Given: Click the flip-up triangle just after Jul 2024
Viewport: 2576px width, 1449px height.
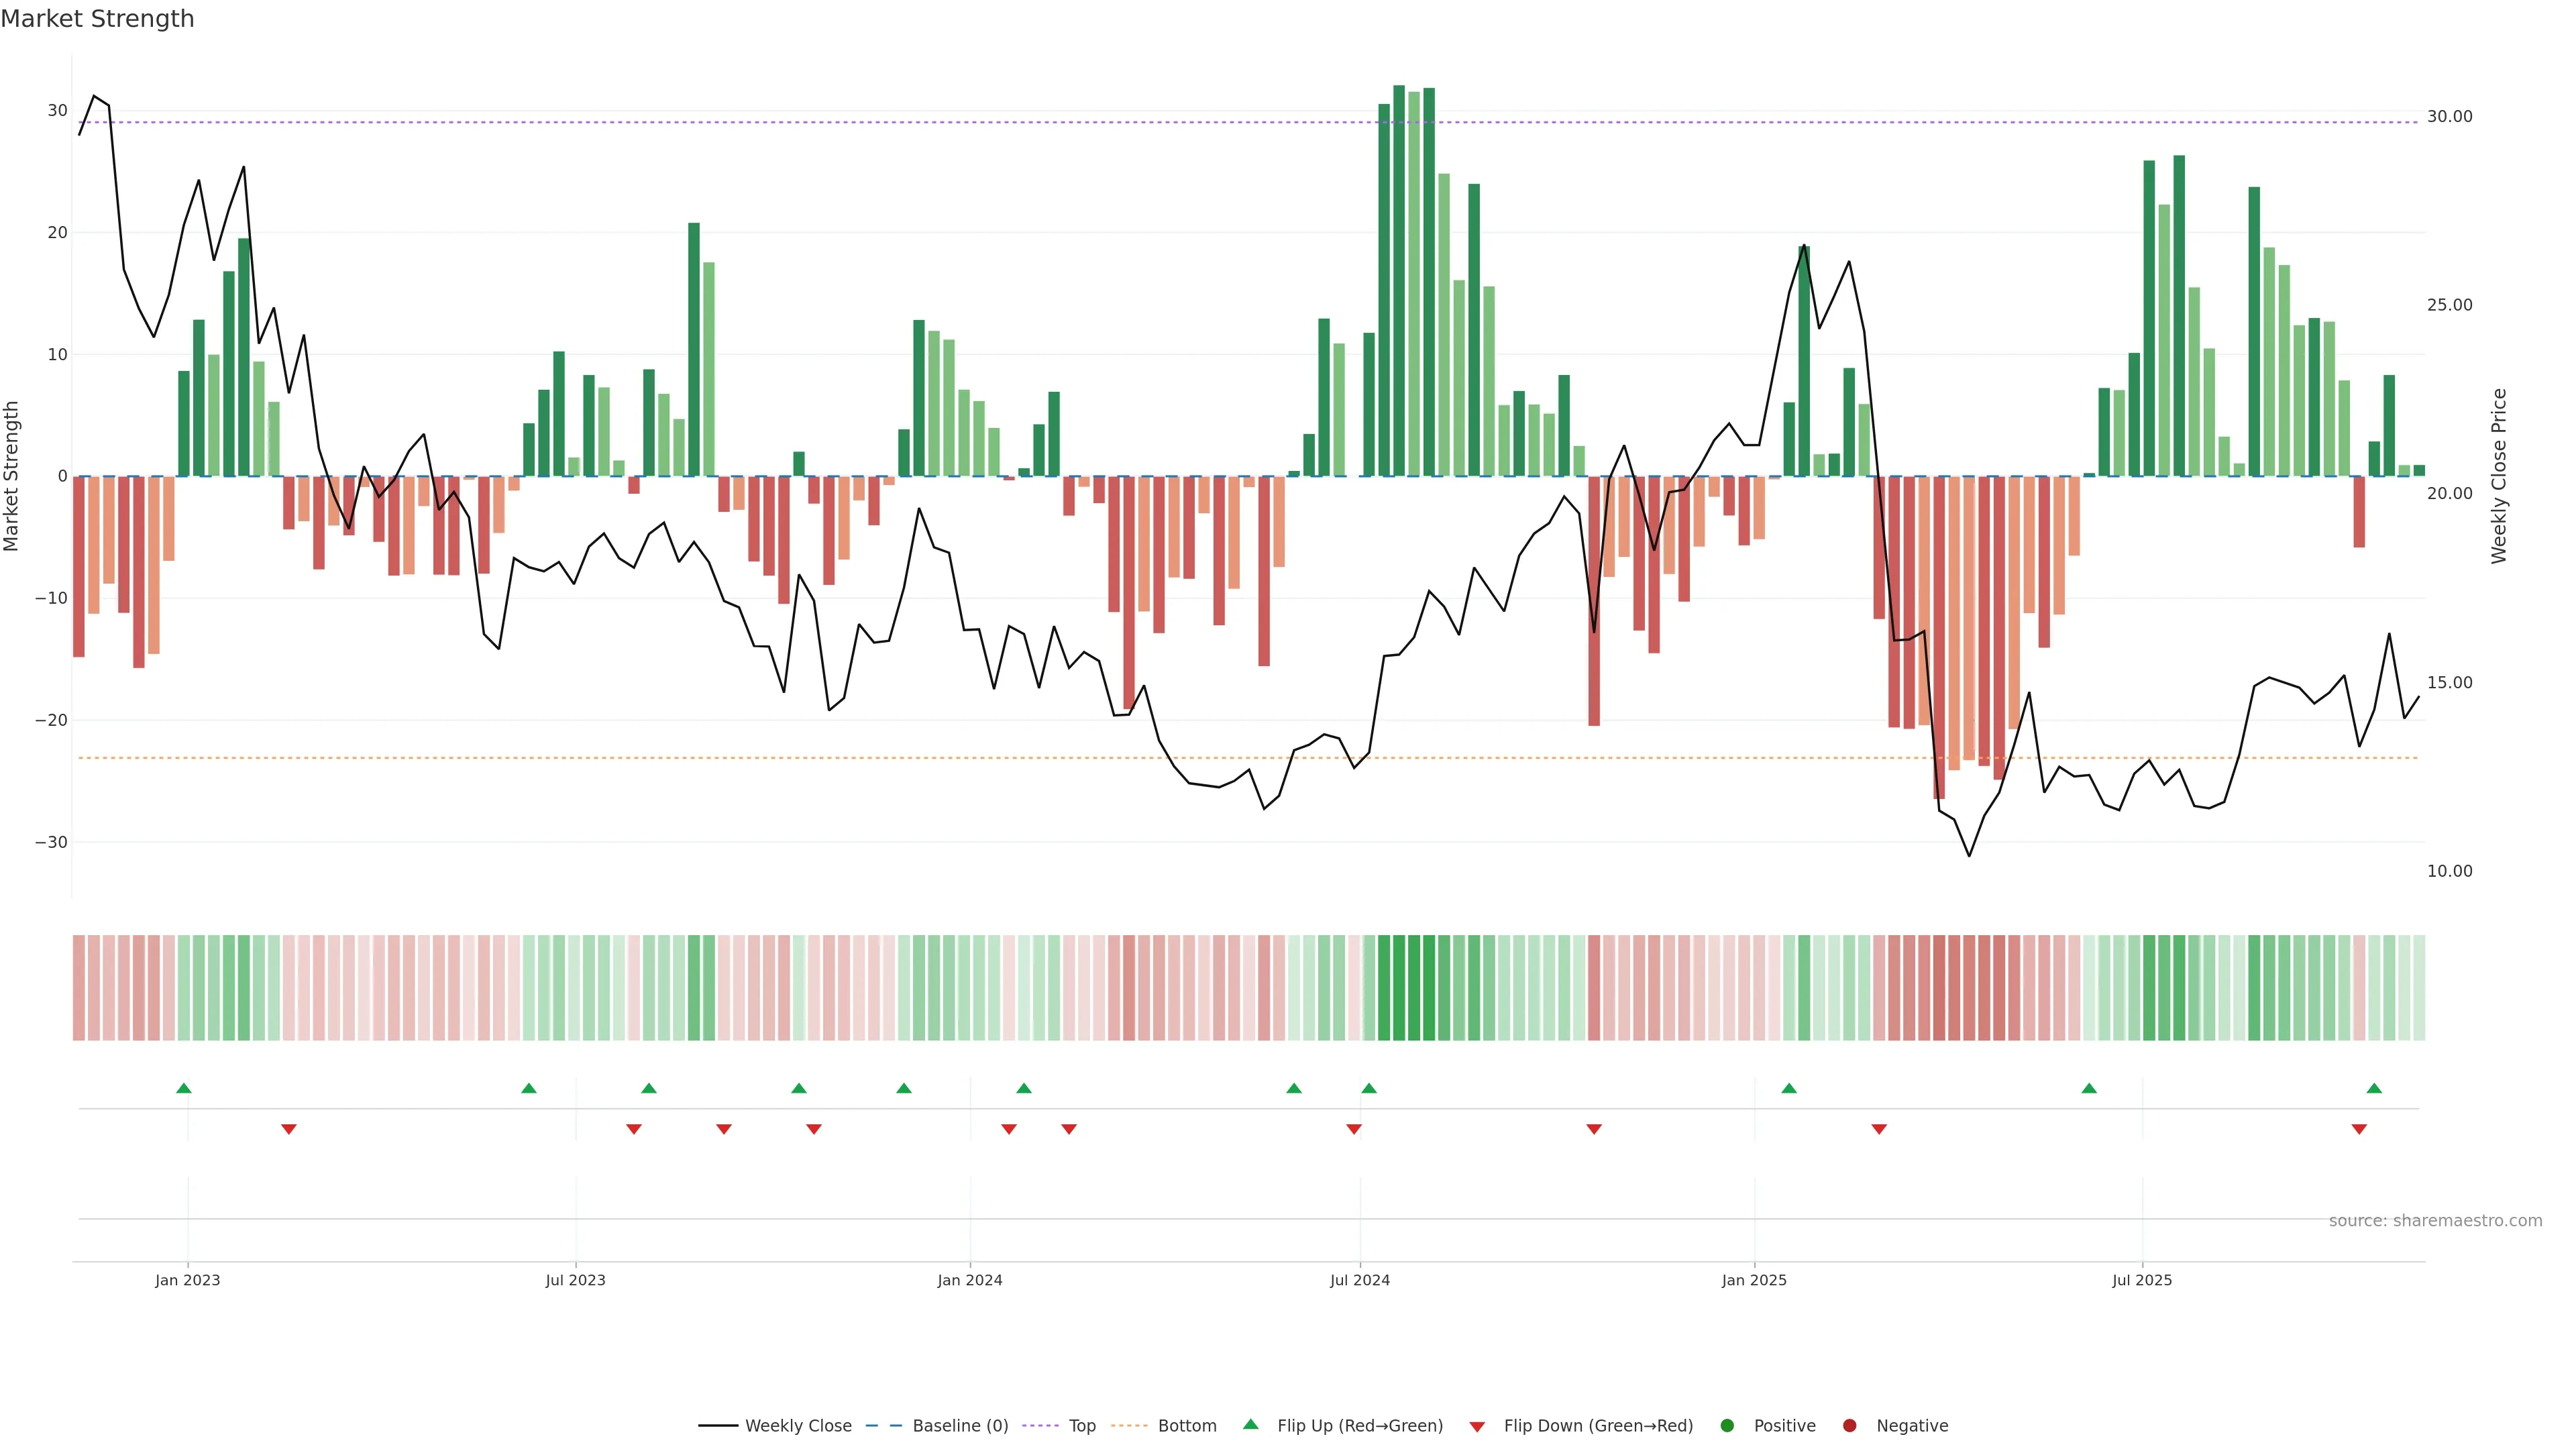Looking at the screenshot, I should click(1369, 1088).
